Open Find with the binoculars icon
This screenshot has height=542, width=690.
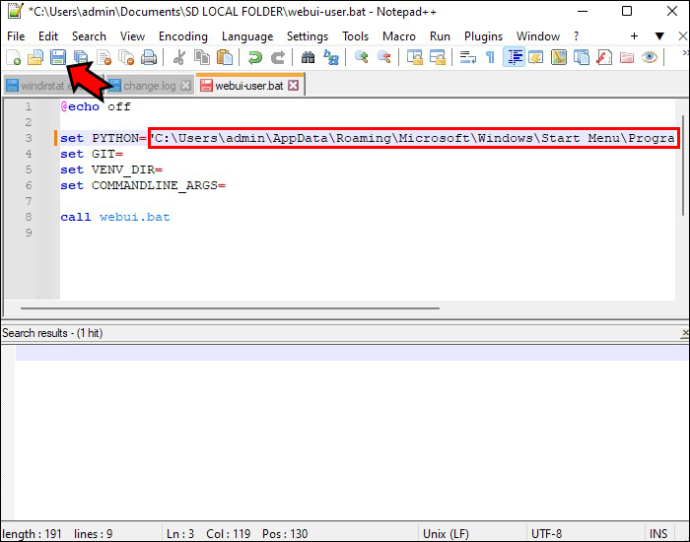point(308,57)
